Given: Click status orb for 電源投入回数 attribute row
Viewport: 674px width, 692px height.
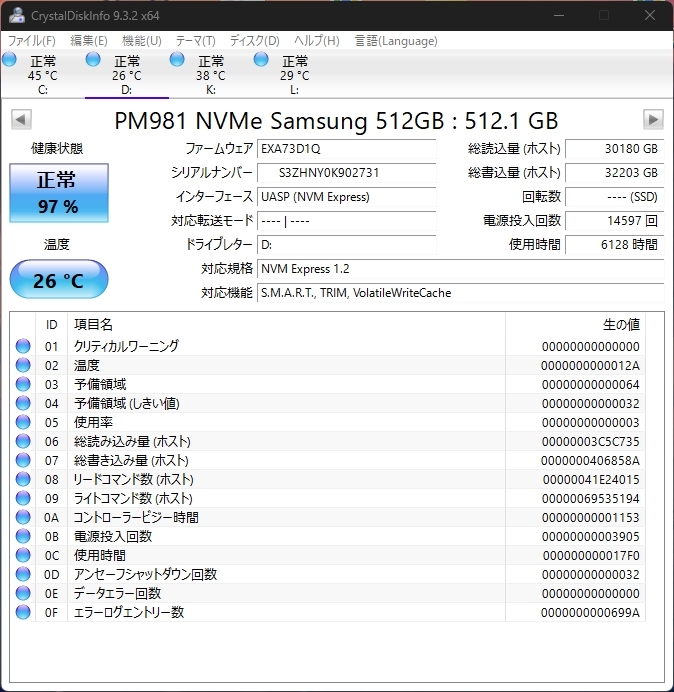Looking at the screenshot, I should coord(23,536).
